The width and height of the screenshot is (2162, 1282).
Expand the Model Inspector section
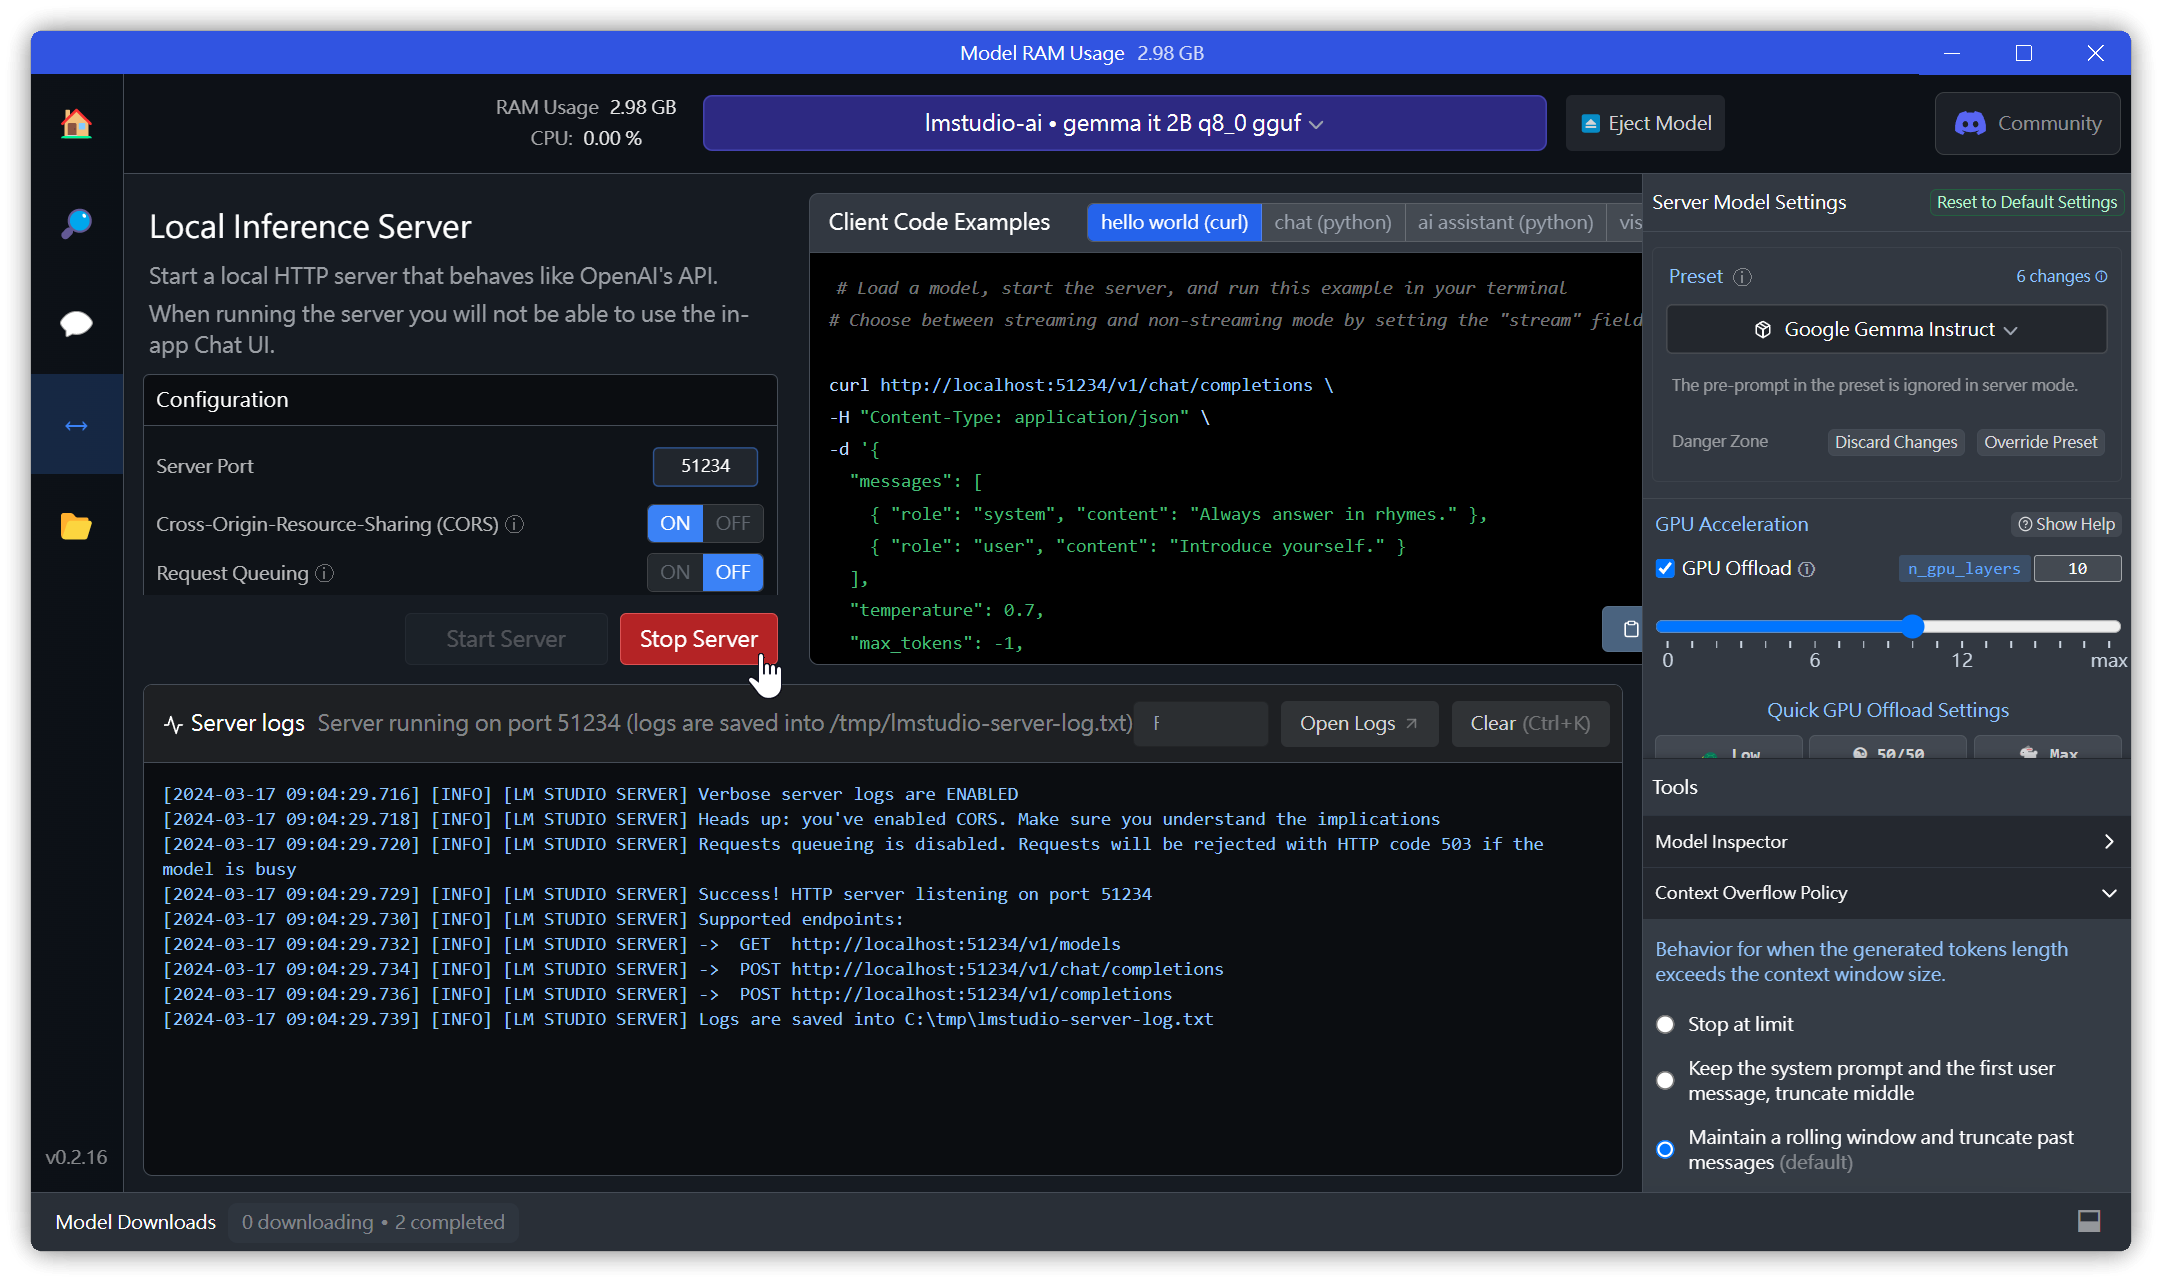(1885, 841)
